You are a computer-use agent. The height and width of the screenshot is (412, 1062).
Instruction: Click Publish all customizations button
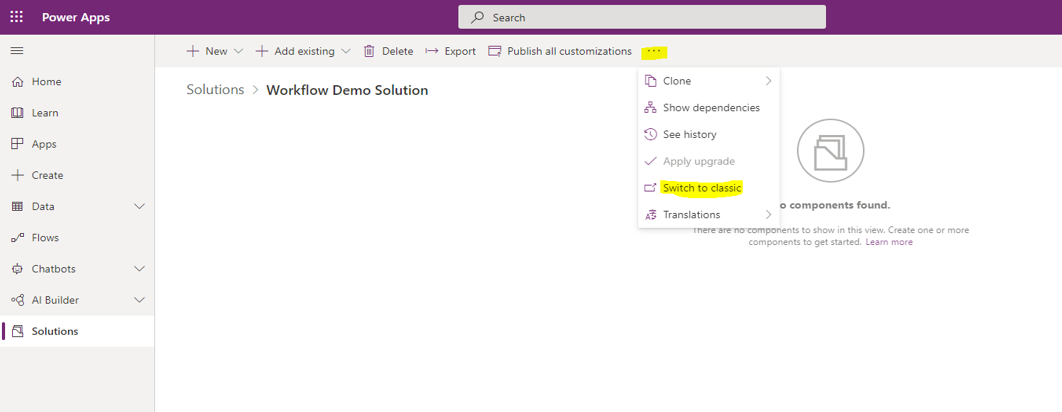(560, 51)
